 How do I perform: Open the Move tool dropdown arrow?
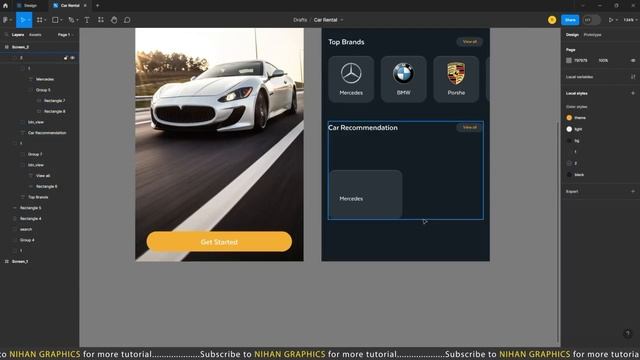(x=29, y=20)
